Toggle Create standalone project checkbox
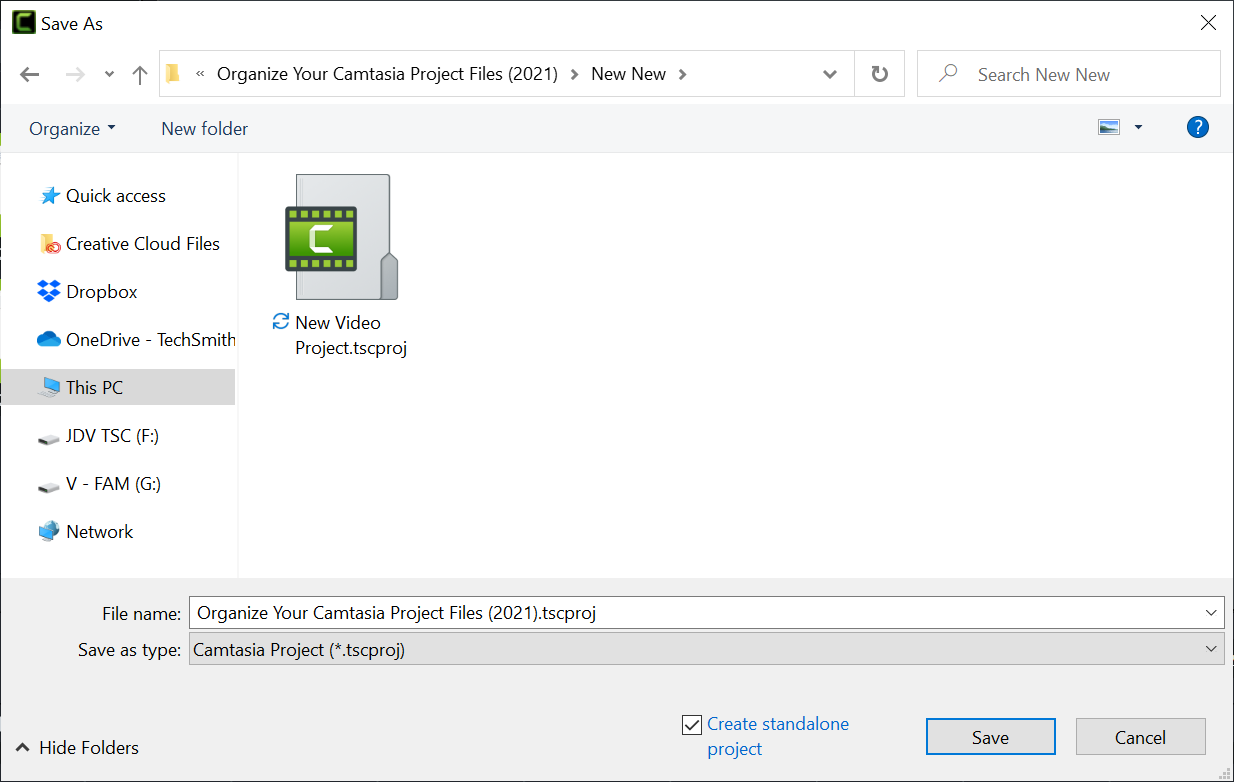This screenshot has width=1234, height=782. pyautogui.click(x=692, y=725)
